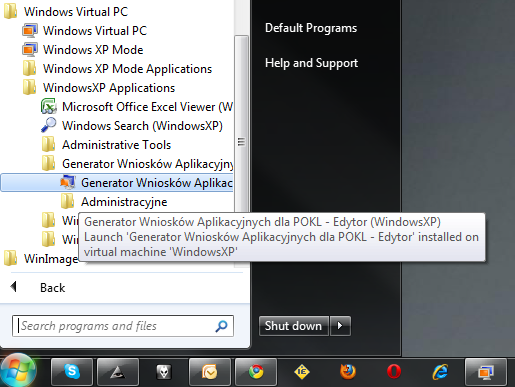Screen dimensions: 515x387
Task: Open the Windows Start orb
Action: 18,371
